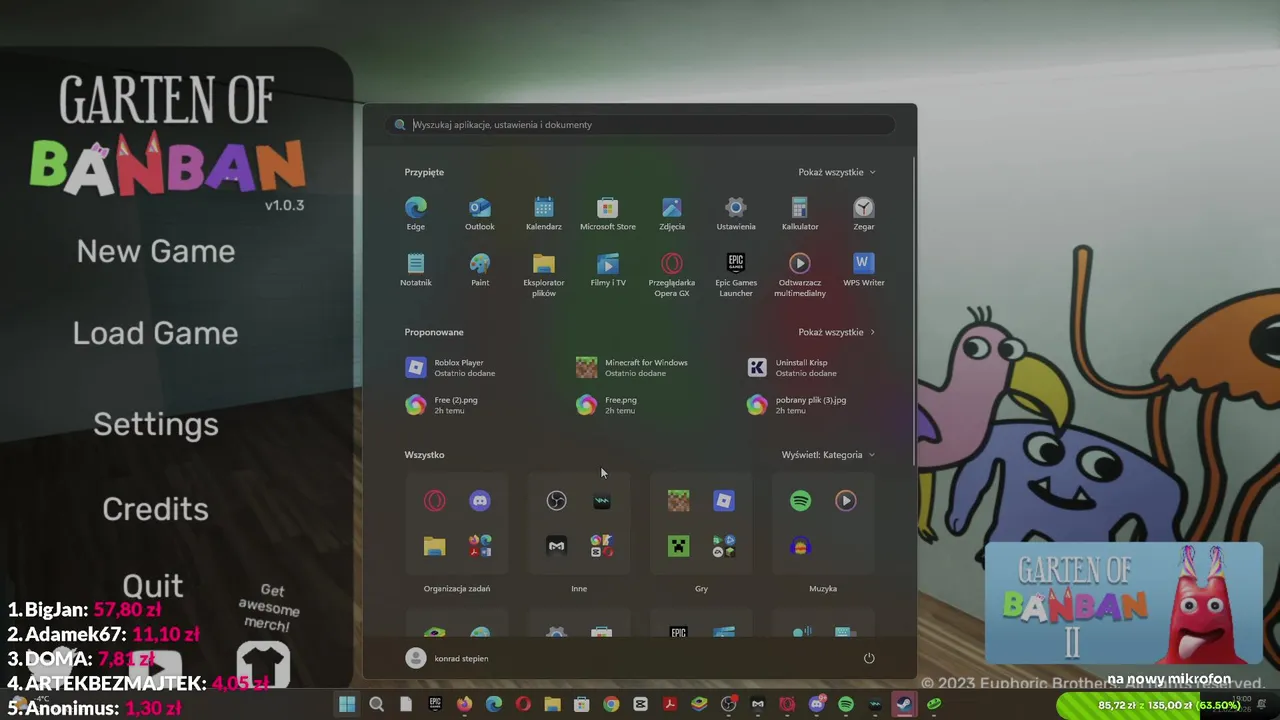Open Ustawienia settings app

(x=736, y=213)
